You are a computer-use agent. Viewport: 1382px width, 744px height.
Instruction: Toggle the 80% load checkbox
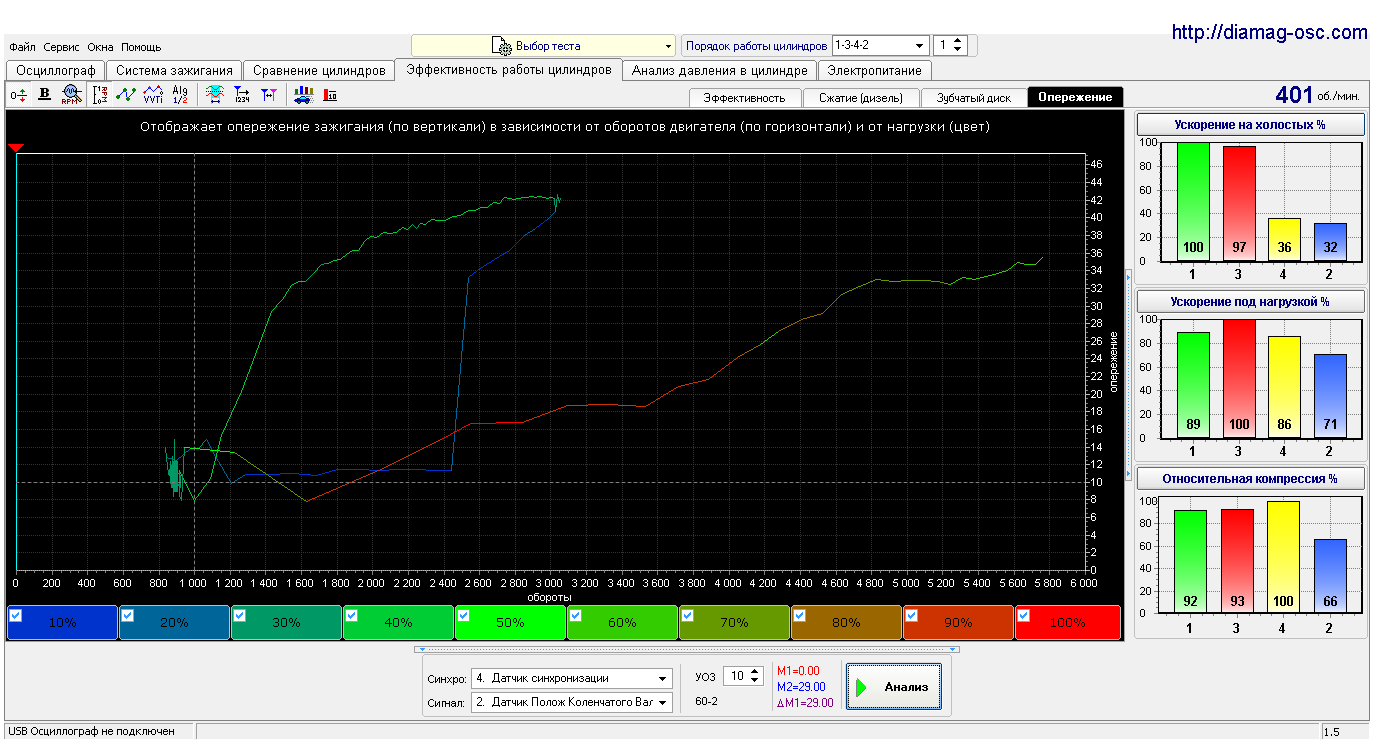pyautogui.click(x=799, y=616)
